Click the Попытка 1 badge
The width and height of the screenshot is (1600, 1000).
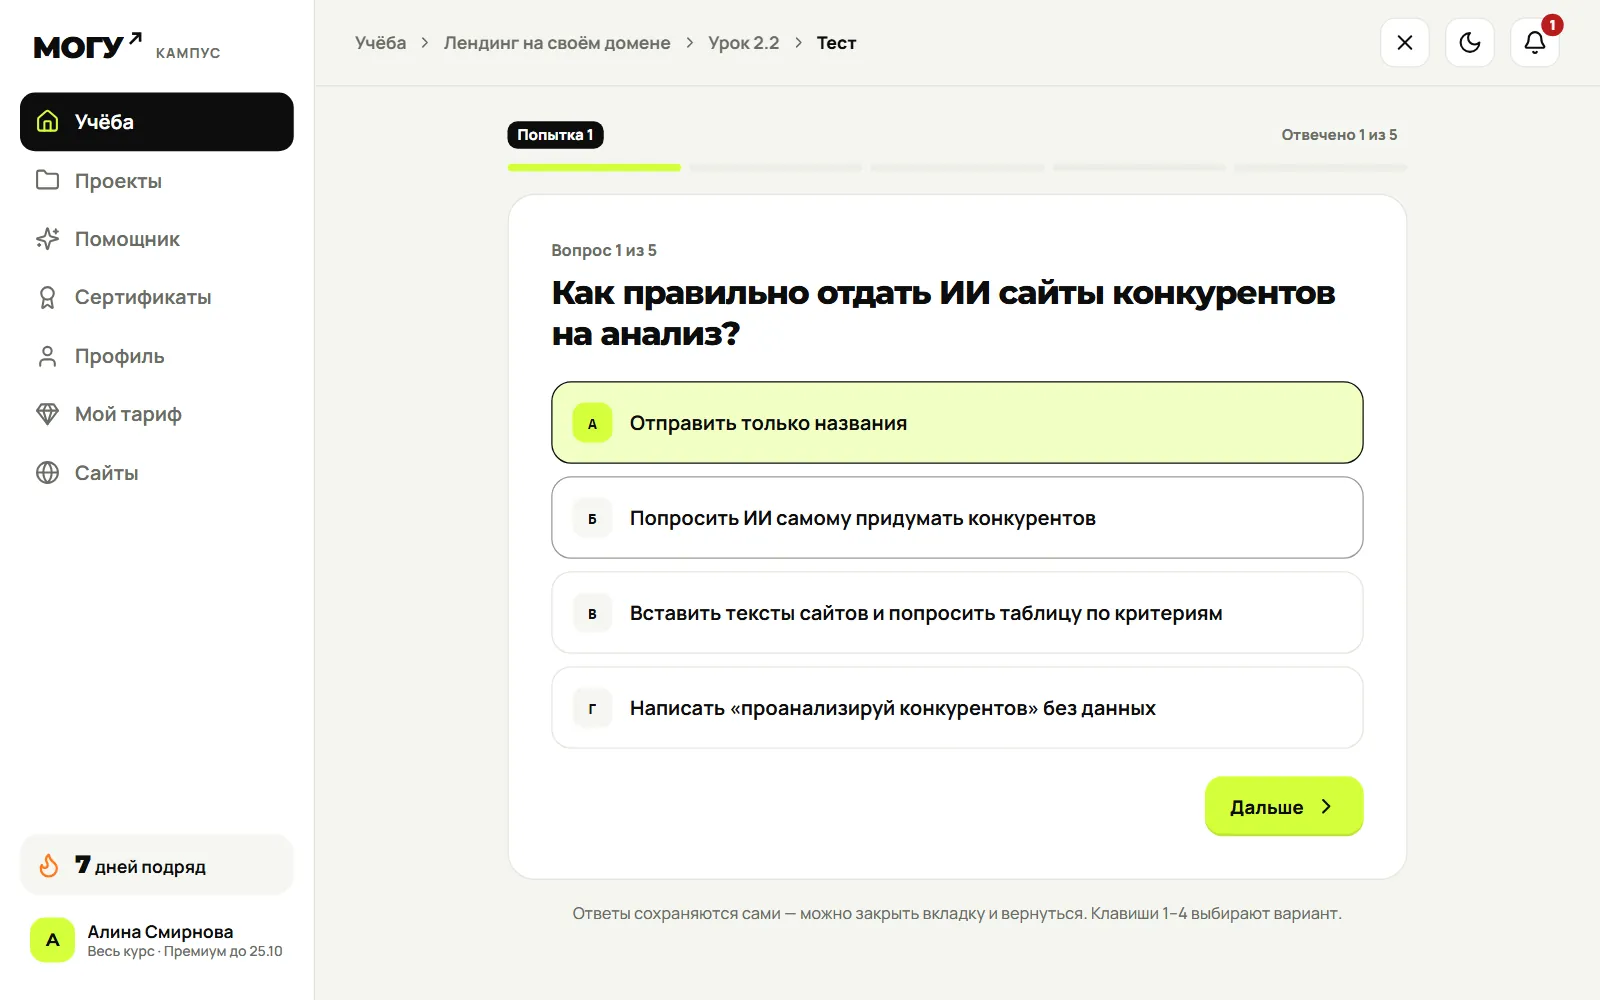click(555, 135)
